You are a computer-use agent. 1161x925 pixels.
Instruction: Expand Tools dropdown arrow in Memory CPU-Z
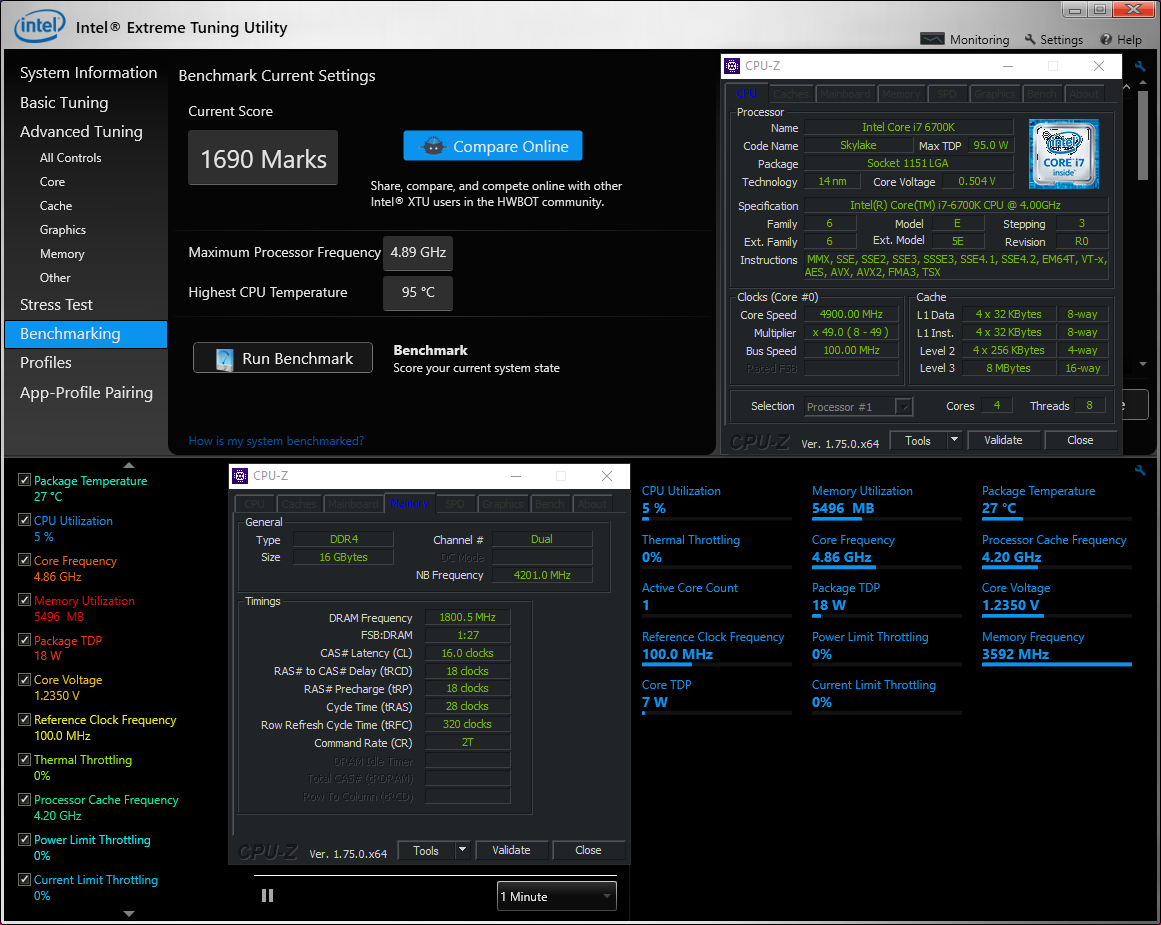point(462,850)
